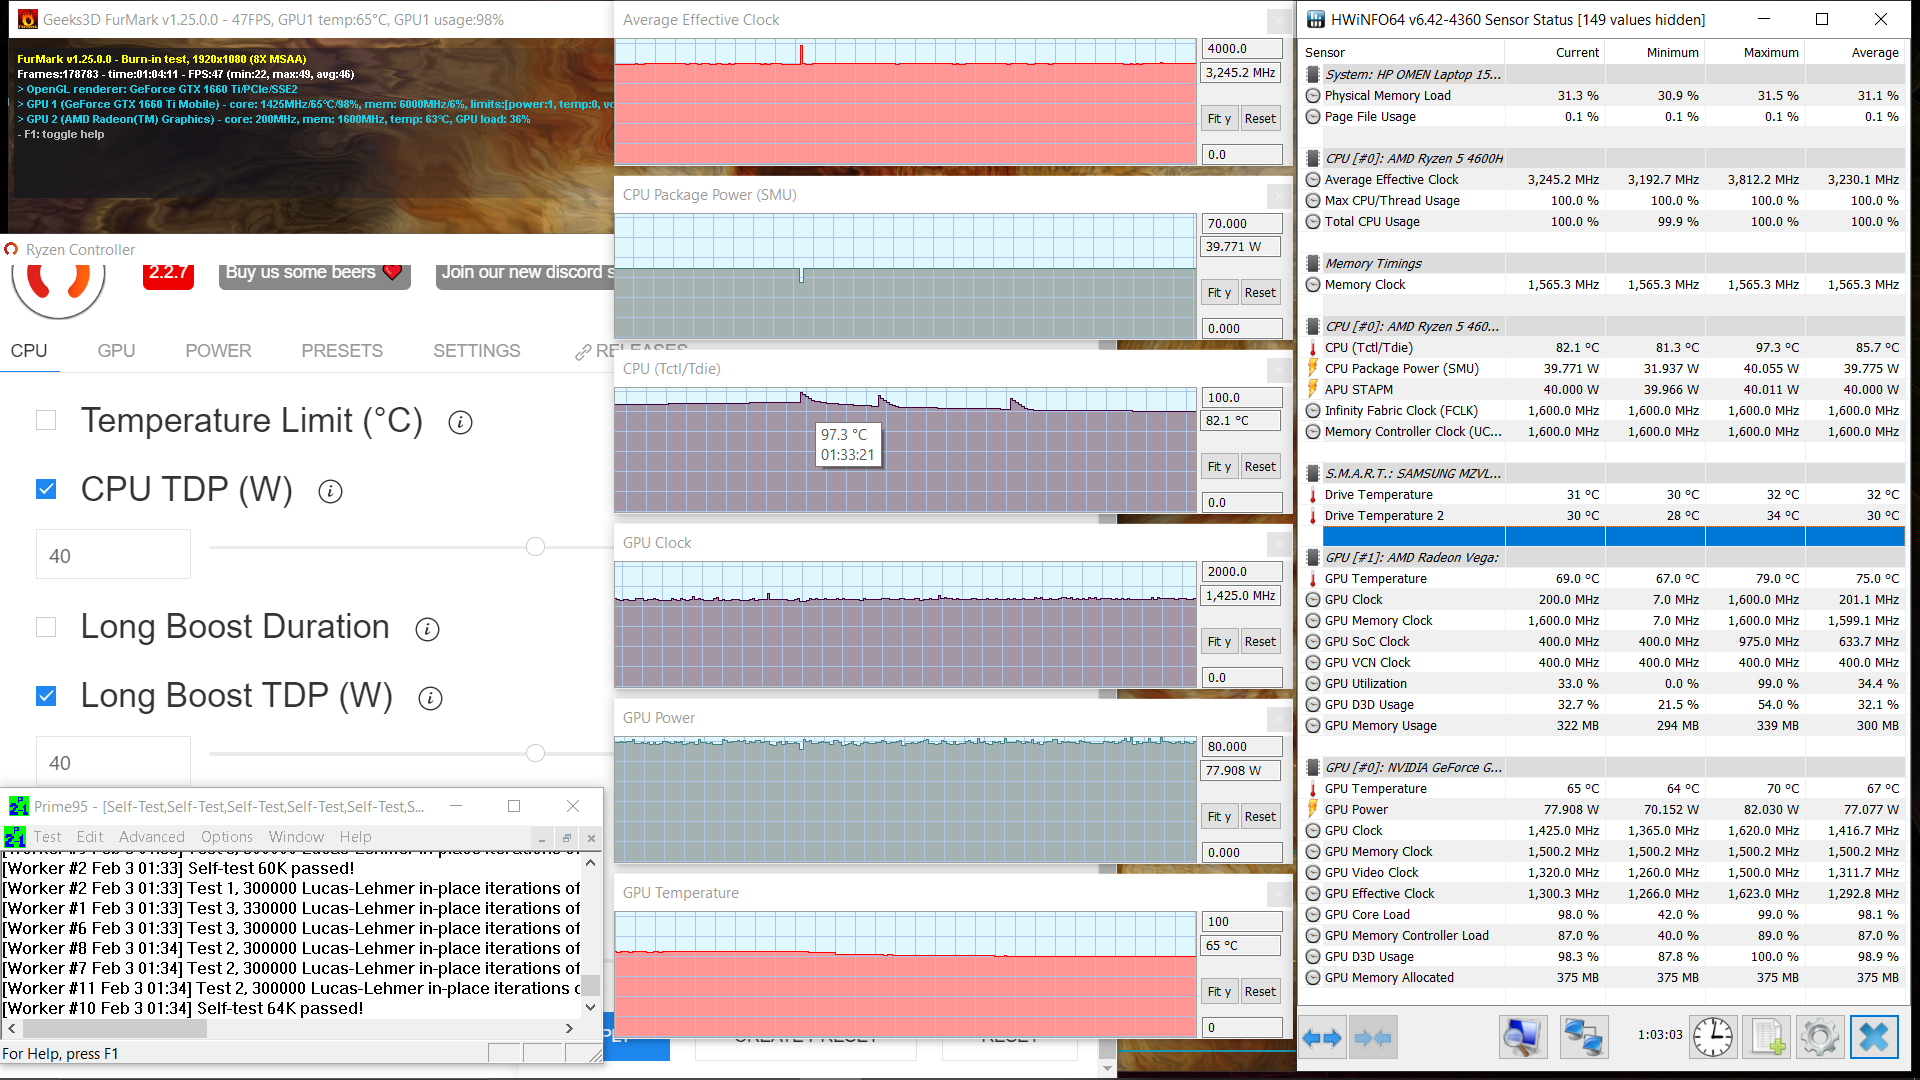Switch to the GPU tab in Ryzen Controller
This screenshot has height=1080, width=1920.
[x=116, y=351]
